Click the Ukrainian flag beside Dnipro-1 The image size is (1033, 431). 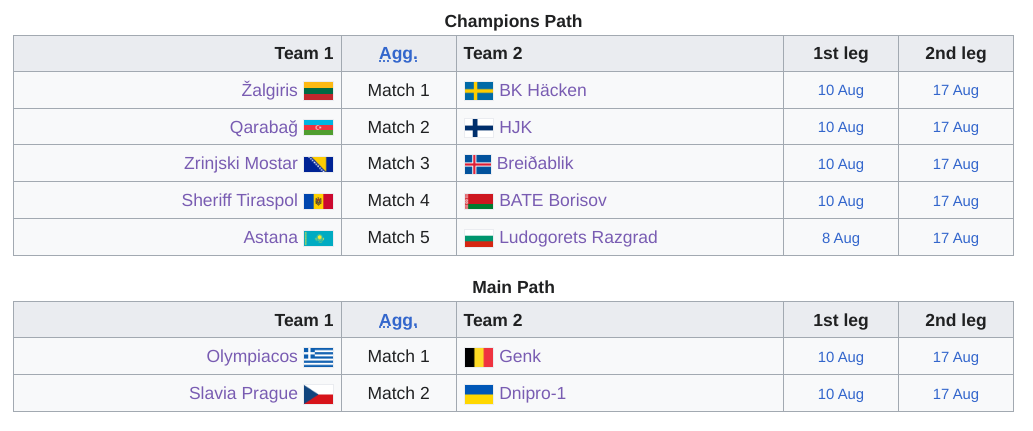[x=479, y=394]
